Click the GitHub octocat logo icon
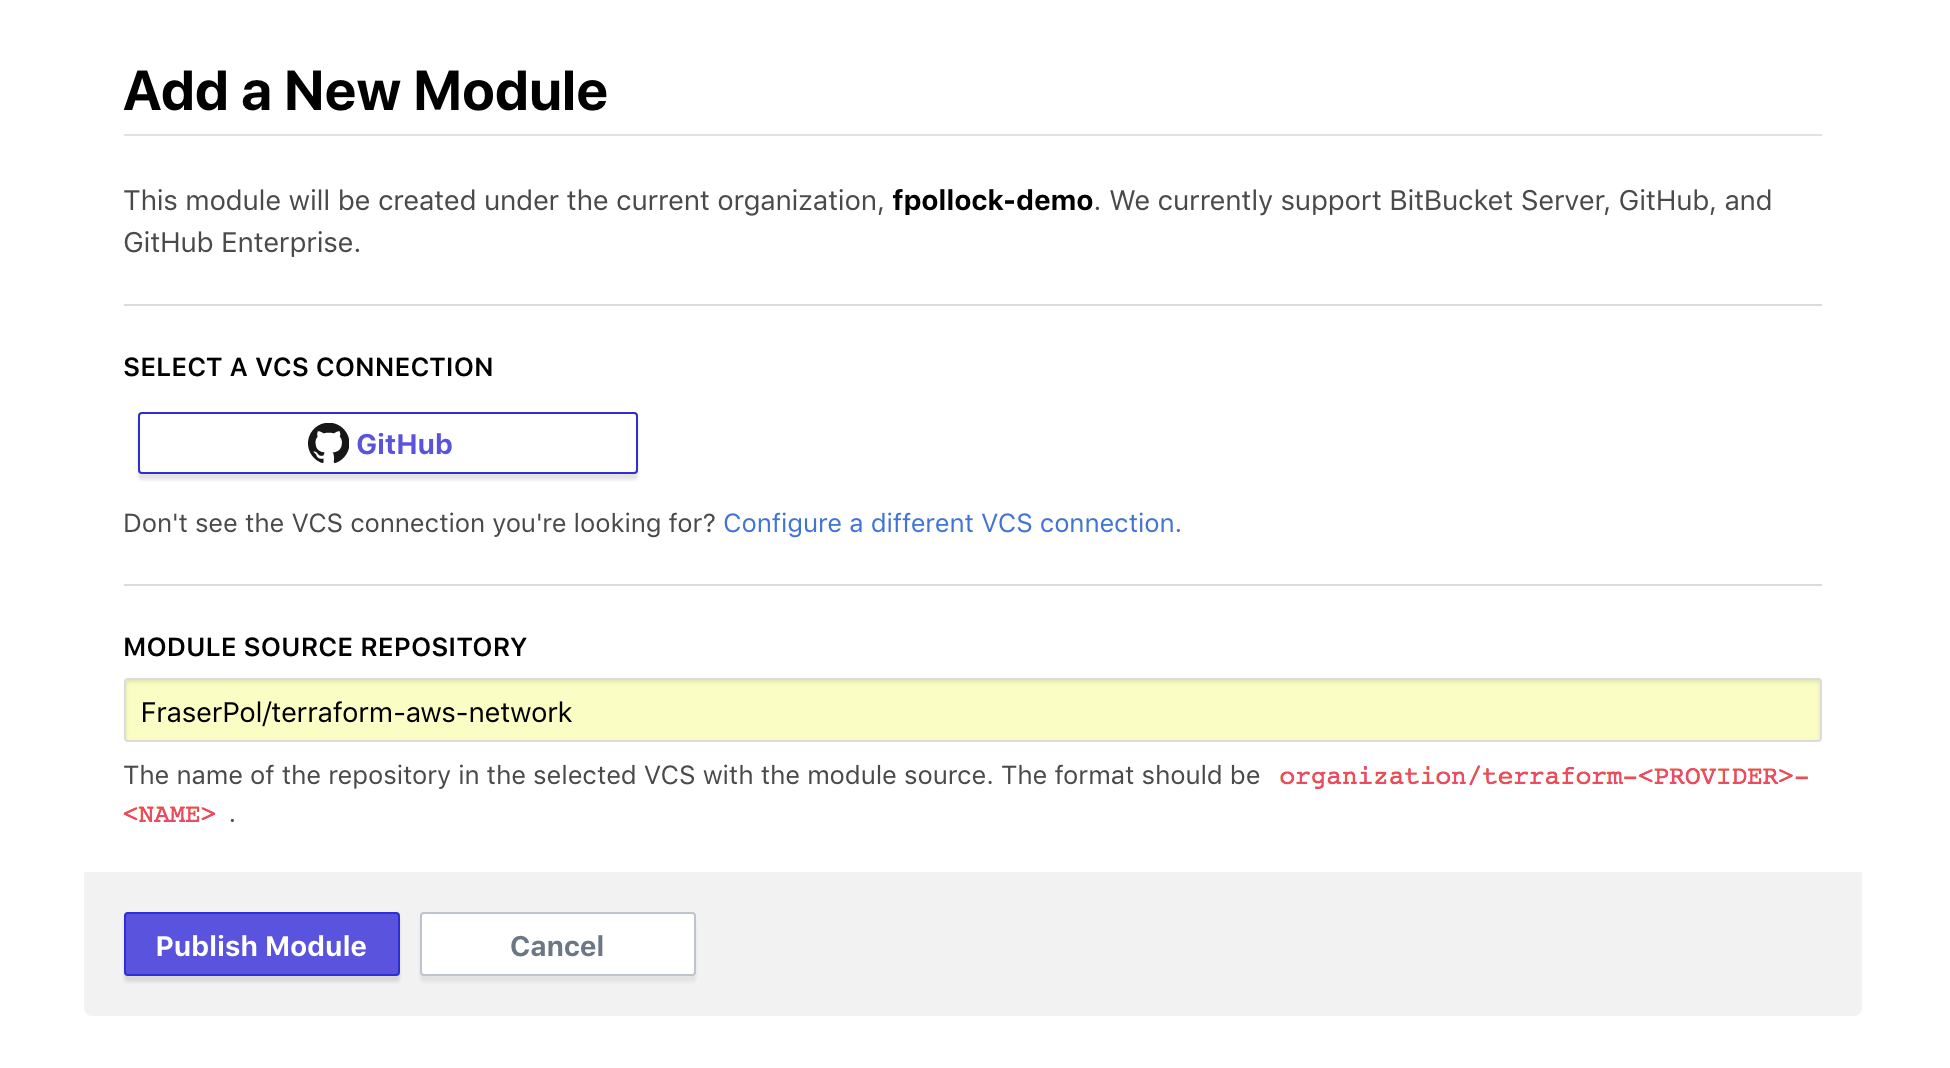Image resolution: width=1950 pixels, height=1068 pixels. pyautogui.click(x=328, y=443)
